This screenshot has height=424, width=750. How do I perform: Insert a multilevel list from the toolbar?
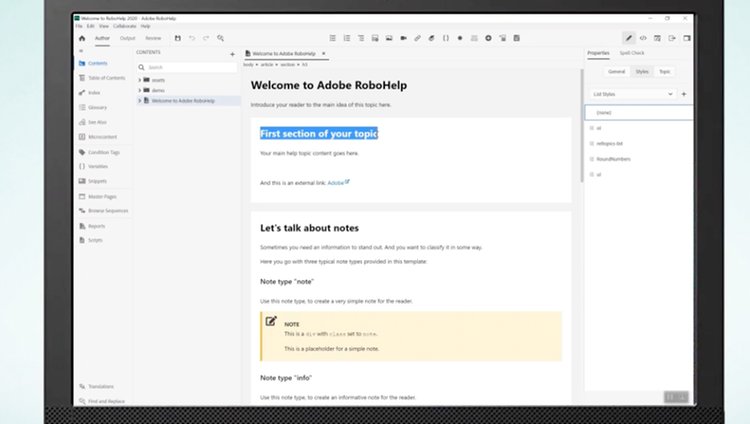[x=361, y=38]
